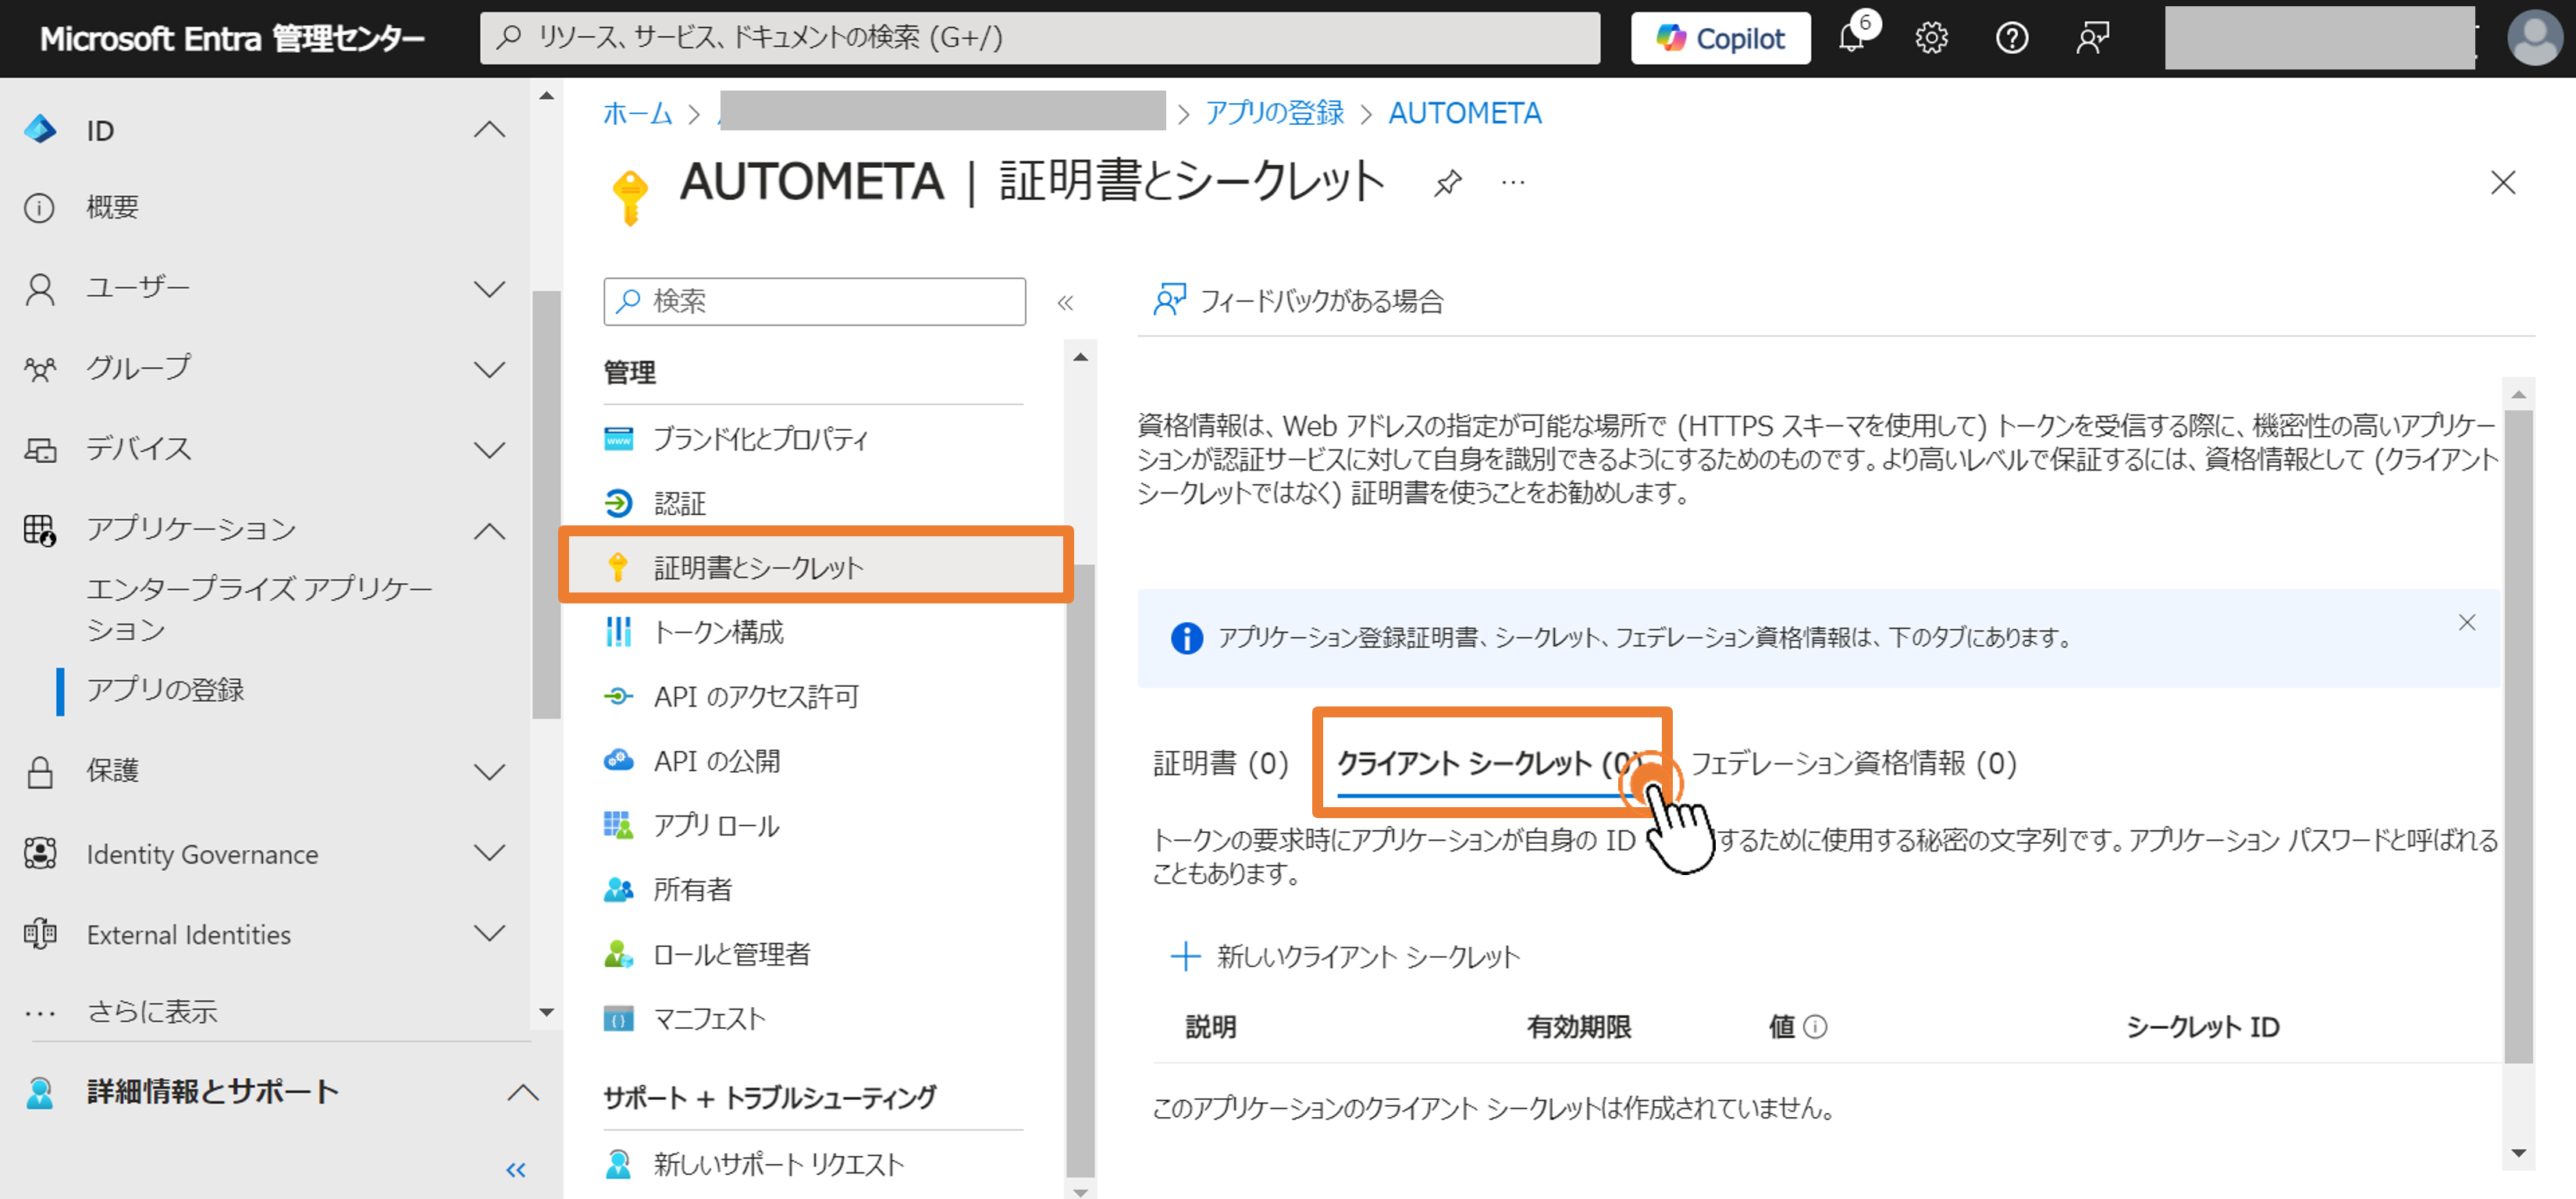The width and height of the screenshot is (2576, 1199).
Task: Click the resource menu scrollbar down arrow
Action: pyautogui.click(x=1080, y=1191)
